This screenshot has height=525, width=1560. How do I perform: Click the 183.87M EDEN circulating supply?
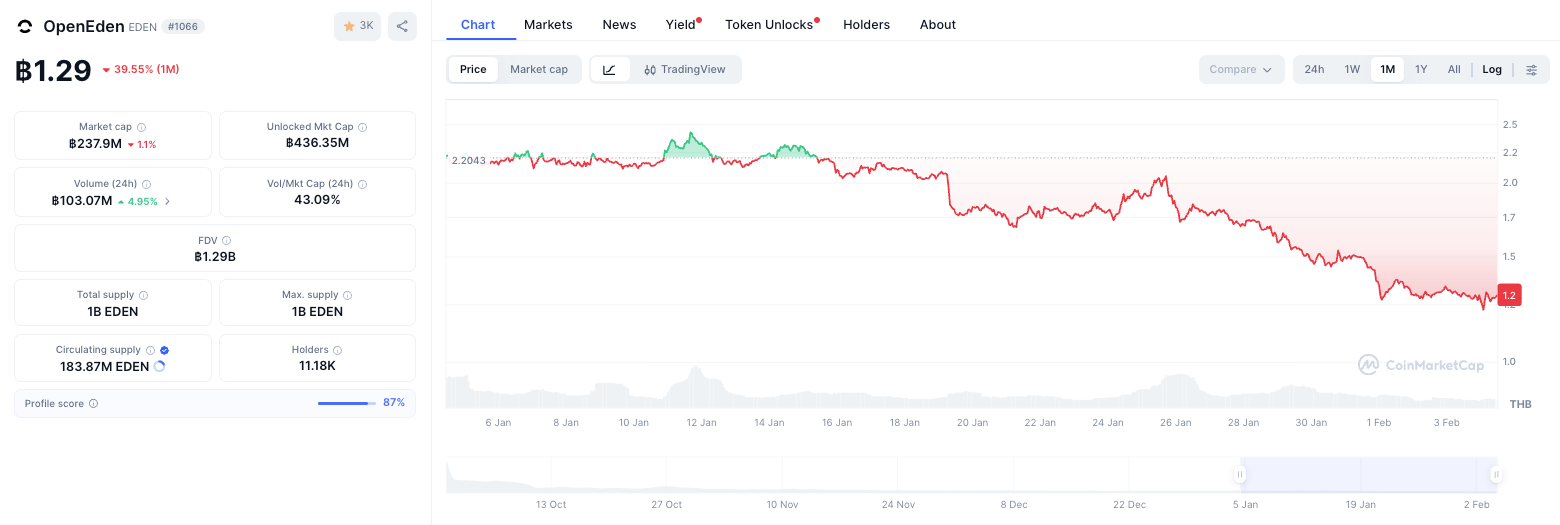104,367
